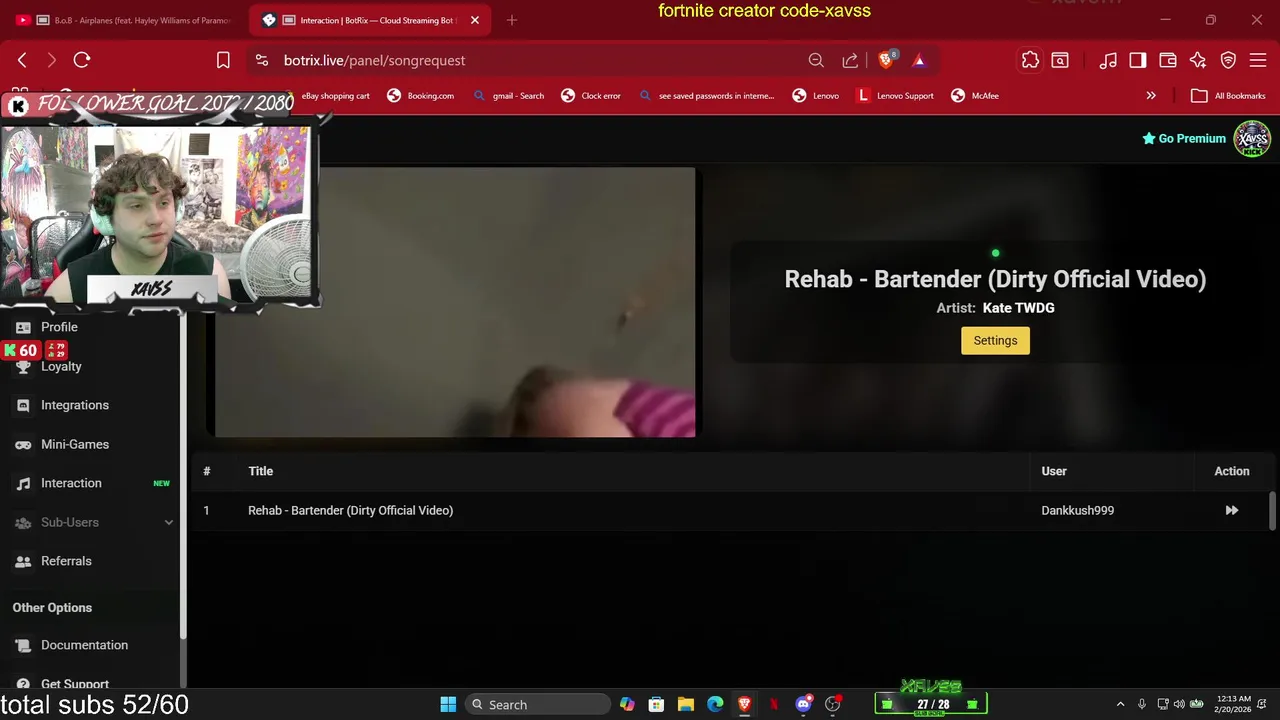Show hidden system tray icons chevron
The image size is (1280, 720).
[1120, 704]
